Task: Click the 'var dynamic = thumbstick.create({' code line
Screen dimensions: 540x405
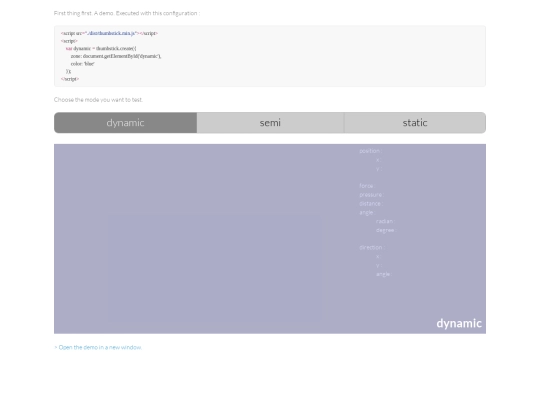Action: pos(101,49)
